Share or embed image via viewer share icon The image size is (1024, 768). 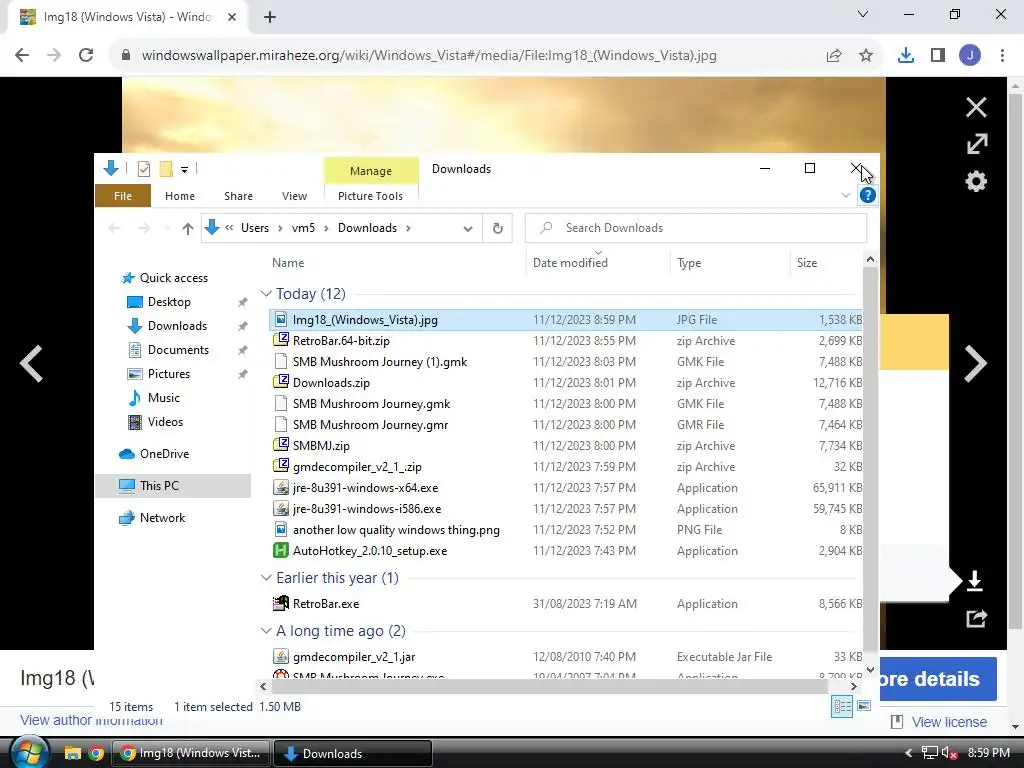[x=976, y=618]
